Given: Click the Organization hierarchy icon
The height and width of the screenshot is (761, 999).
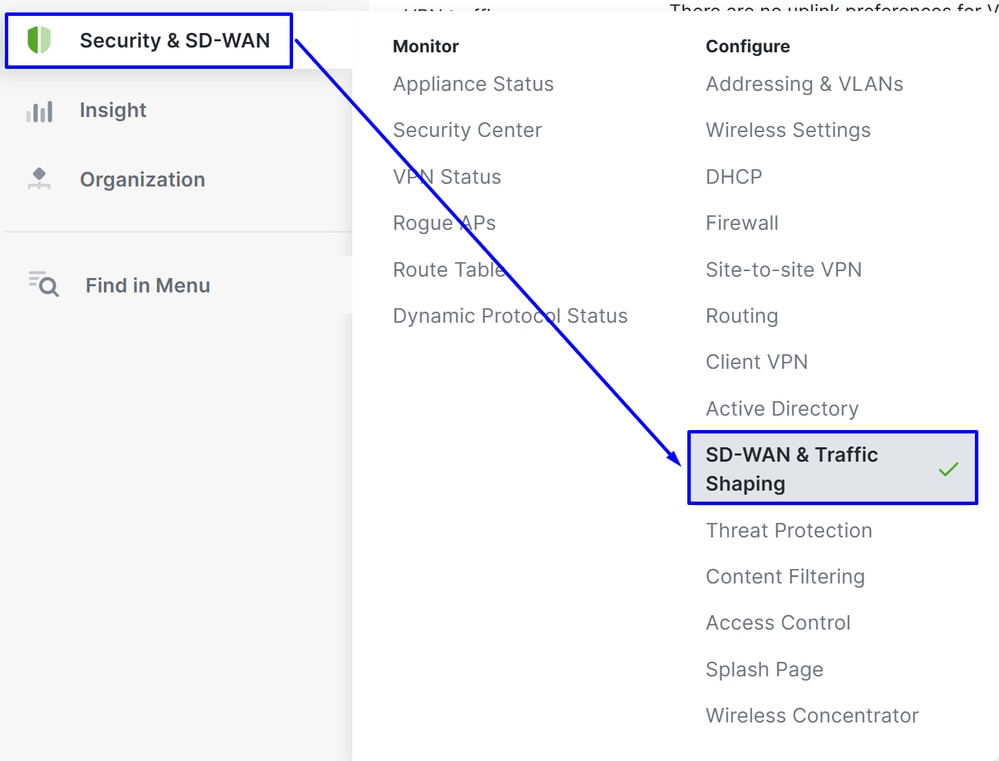Looking at the screenshot, I should [x=39, y=180].
